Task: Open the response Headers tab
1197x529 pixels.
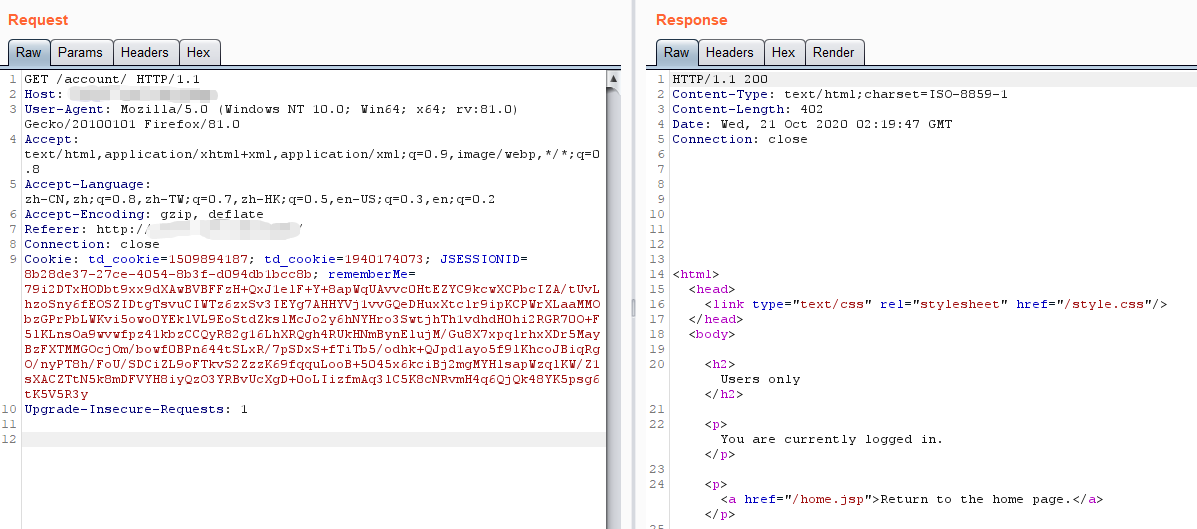Action: click(729, 53)
